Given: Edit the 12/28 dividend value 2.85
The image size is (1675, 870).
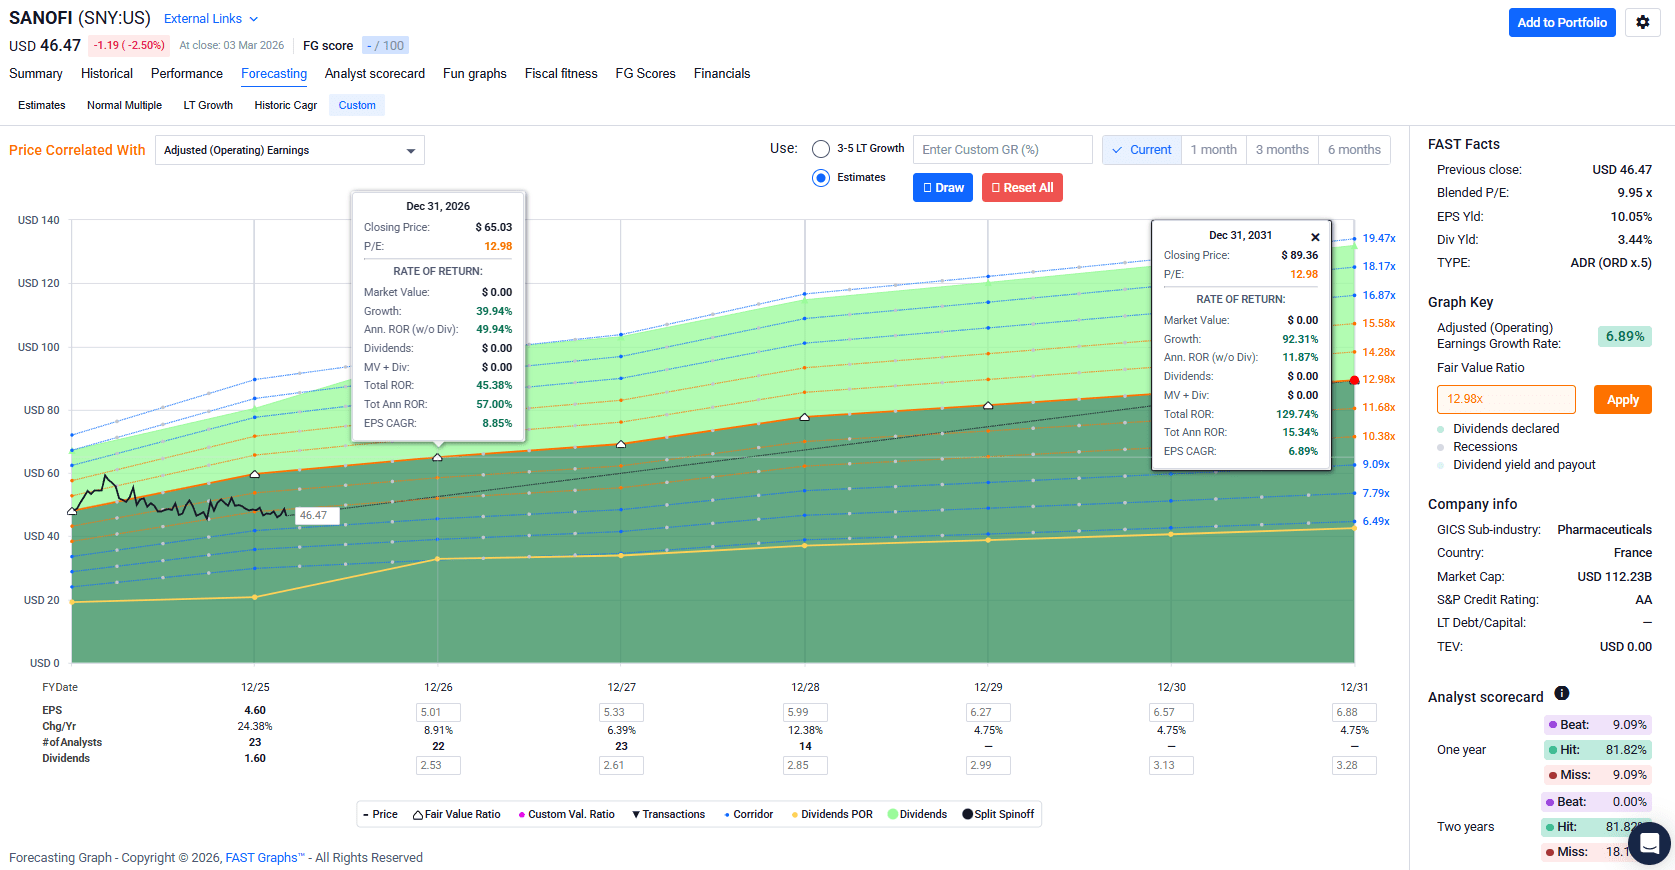Looking at the screenshot, I should (805, 765).
